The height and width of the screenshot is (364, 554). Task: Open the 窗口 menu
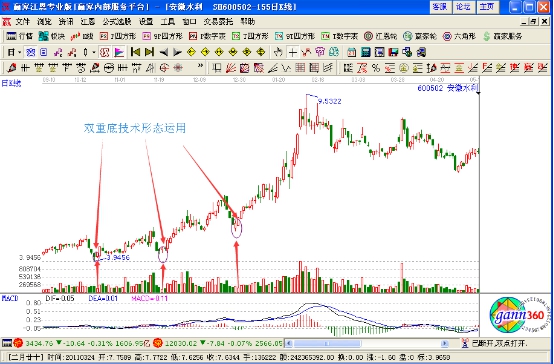(189, 22)
